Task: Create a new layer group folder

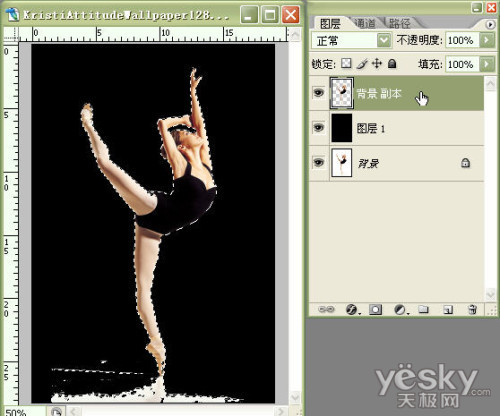Action: (x=423, y=309)
